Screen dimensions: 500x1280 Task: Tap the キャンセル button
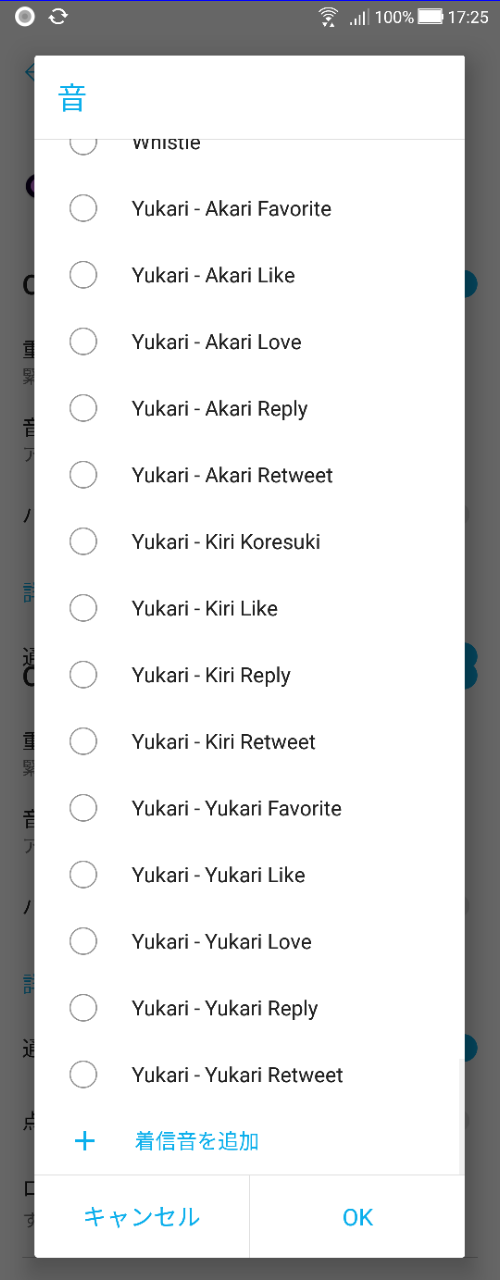coord(142,1217)
